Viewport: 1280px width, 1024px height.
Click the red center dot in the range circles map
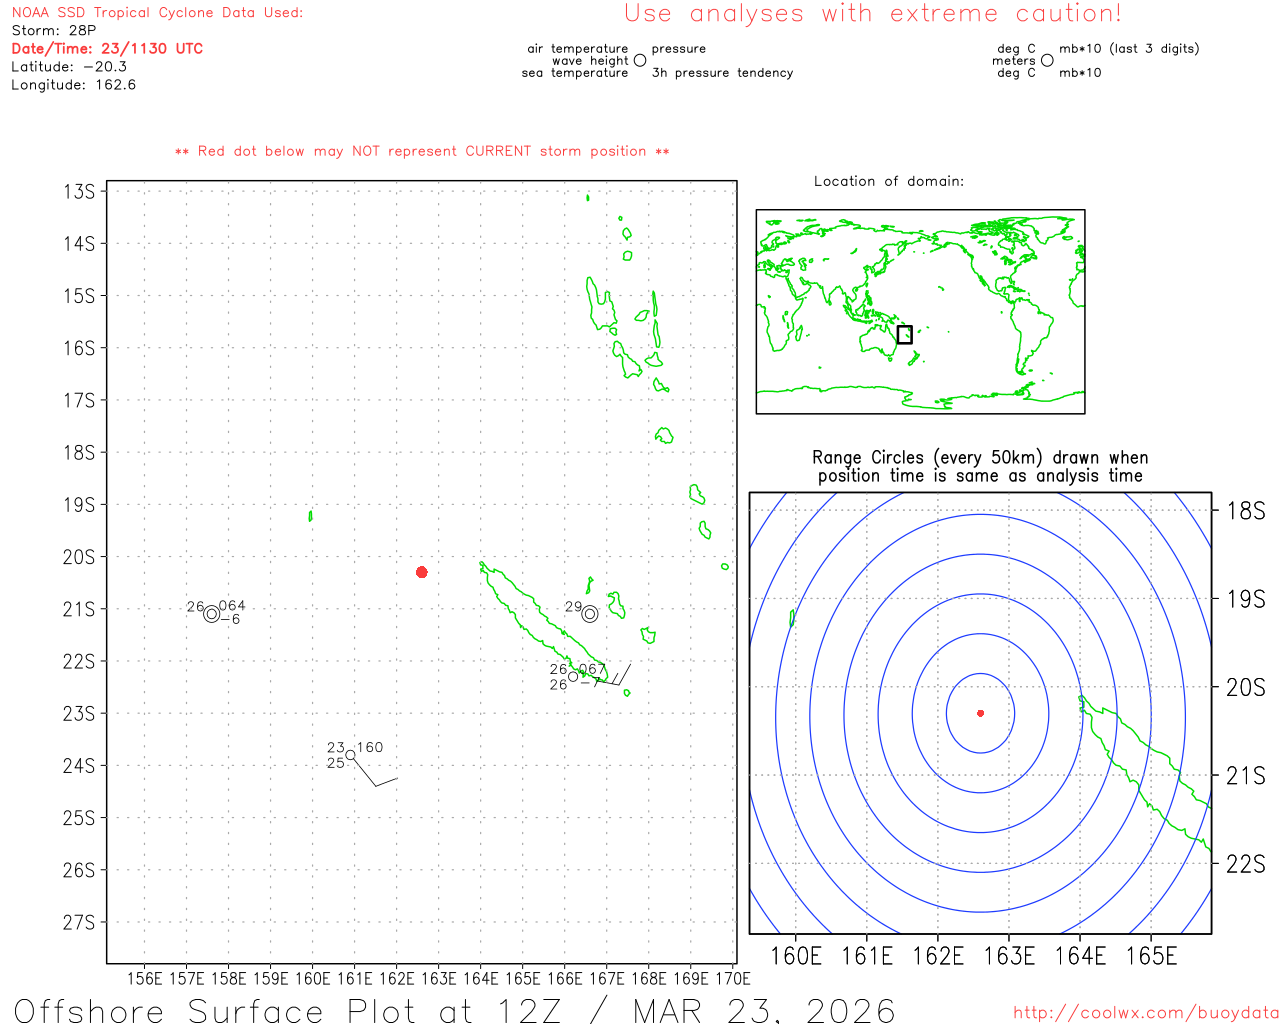tap(980, 713)
